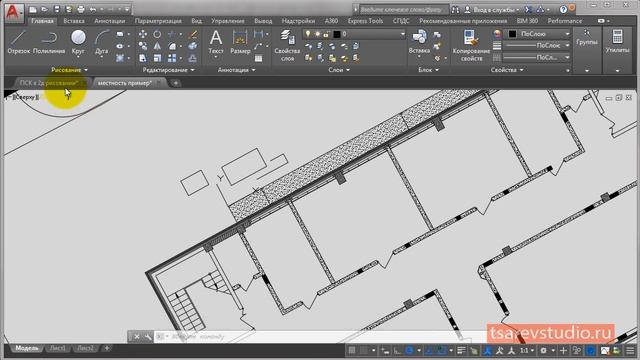Expand the Слои panel
This screenshot has width=640, height=360.
[x=339, y=70]
